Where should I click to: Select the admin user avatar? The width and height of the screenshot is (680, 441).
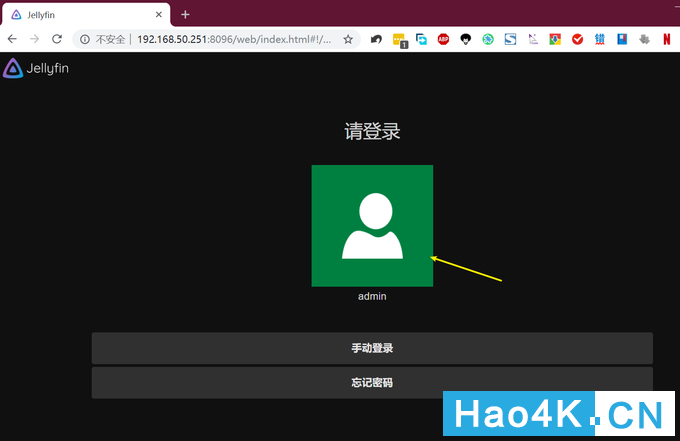[372, 225]
